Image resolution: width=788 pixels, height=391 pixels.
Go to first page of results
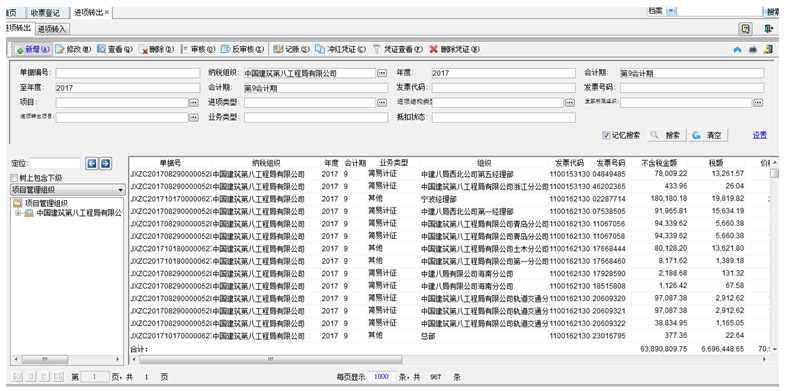[17, 376]
